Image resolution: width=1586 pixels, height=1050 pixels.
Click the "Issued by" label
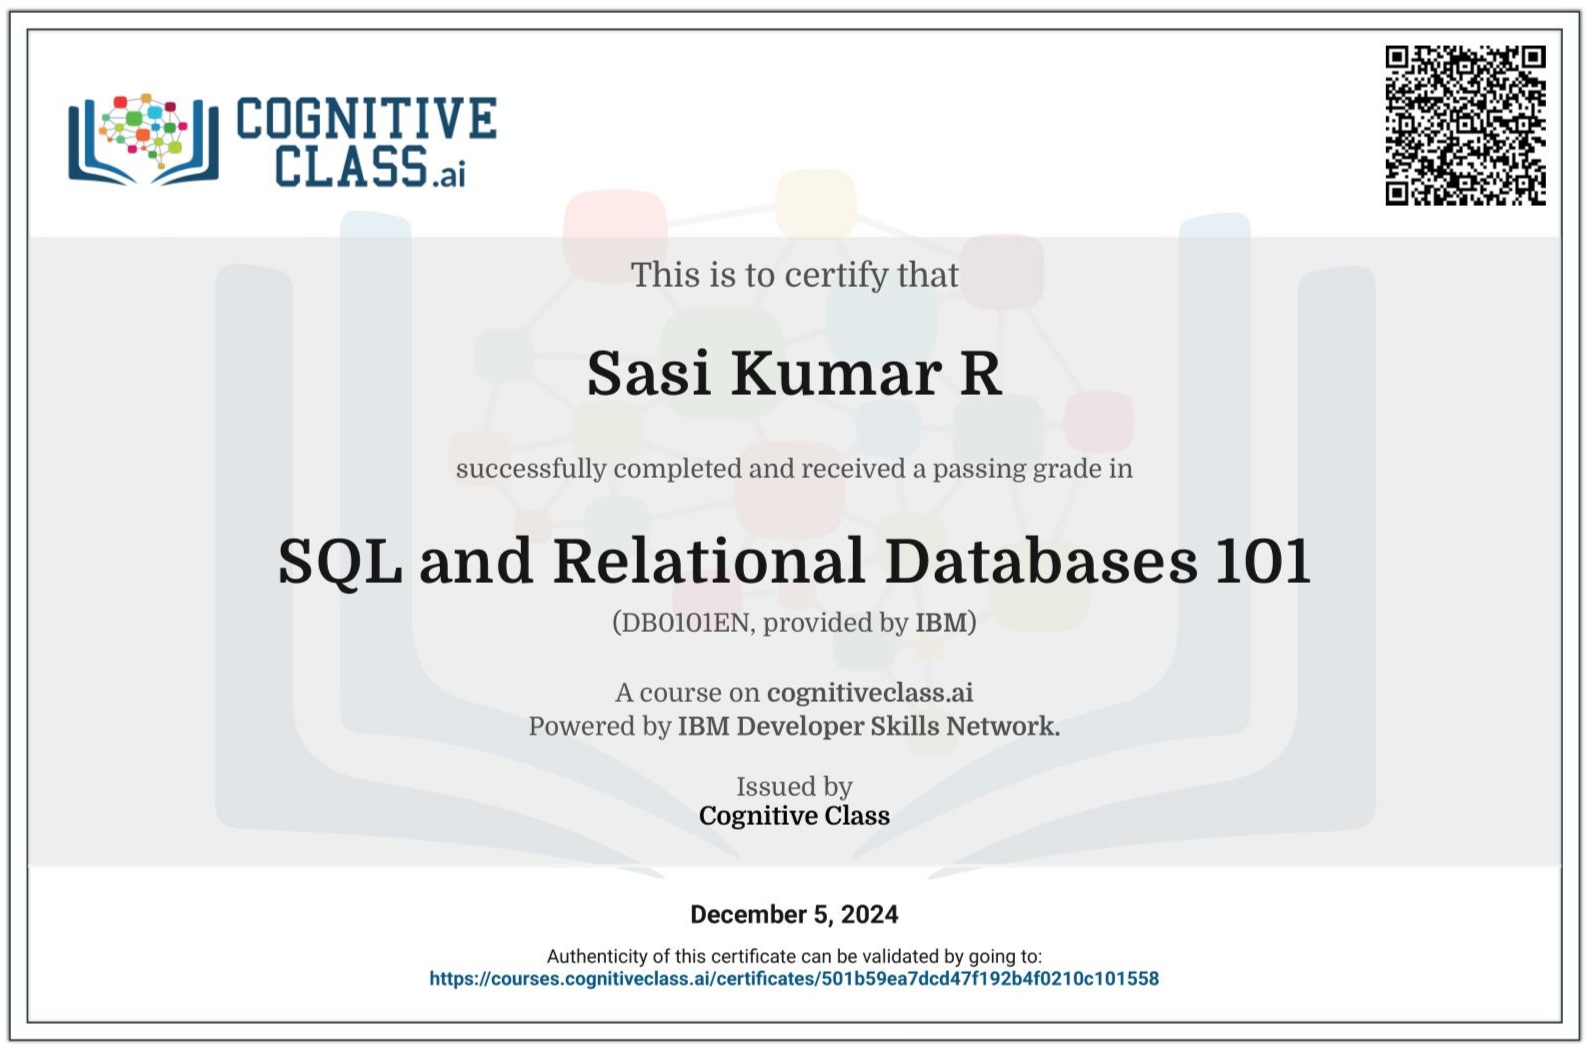794,787
